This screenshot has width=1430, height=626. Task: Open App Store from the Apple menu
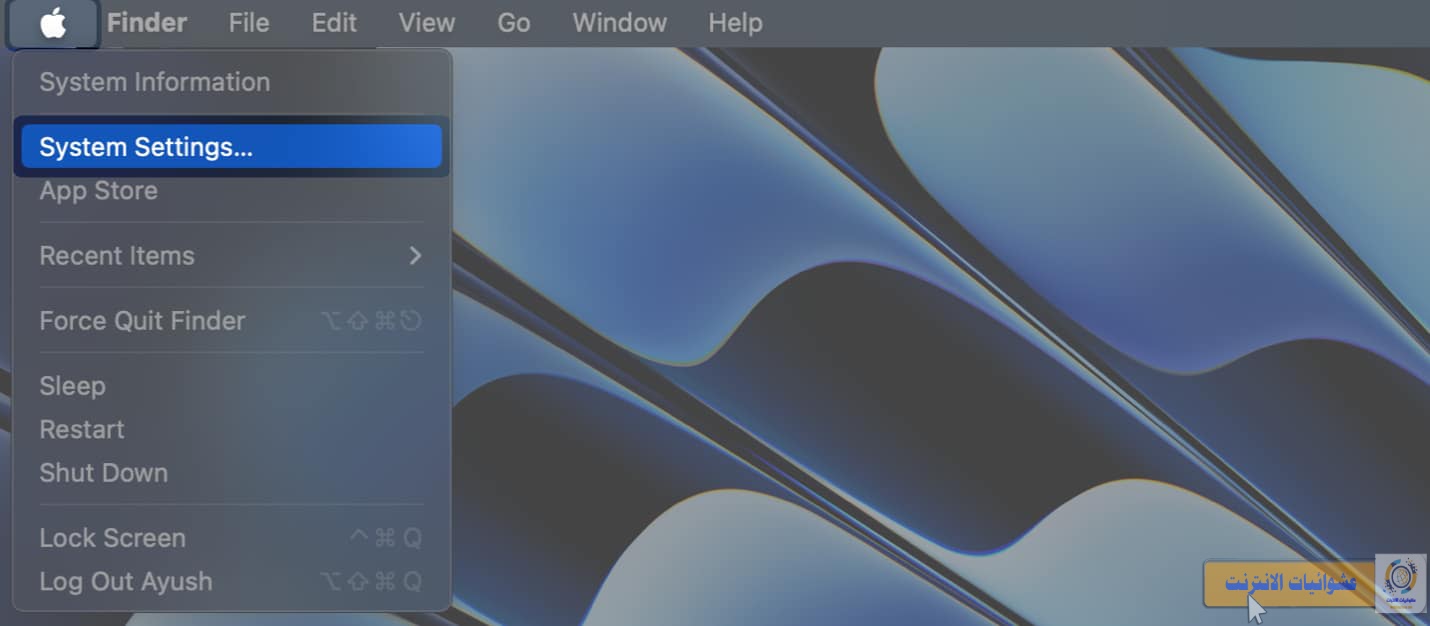point(231,190)
